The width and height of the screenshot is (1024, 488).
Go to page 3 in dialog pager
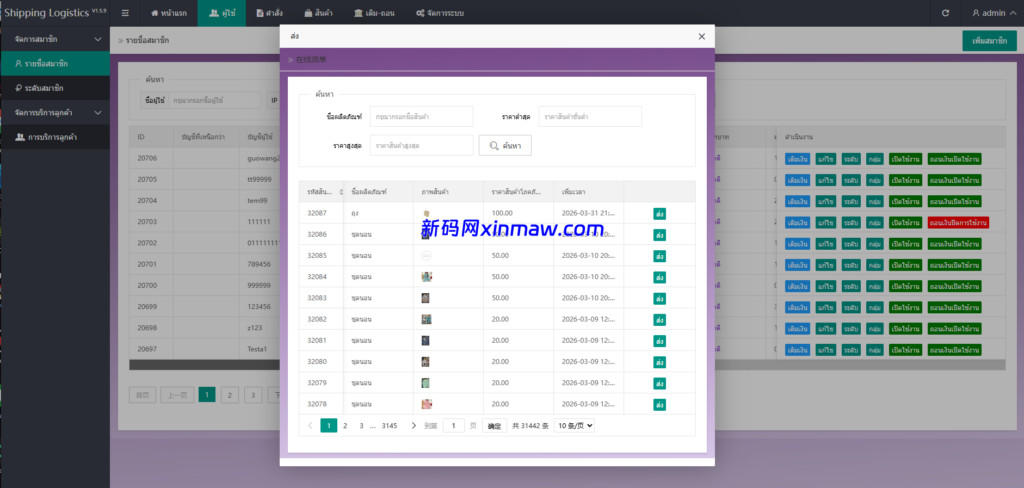[x=361, y=425]
